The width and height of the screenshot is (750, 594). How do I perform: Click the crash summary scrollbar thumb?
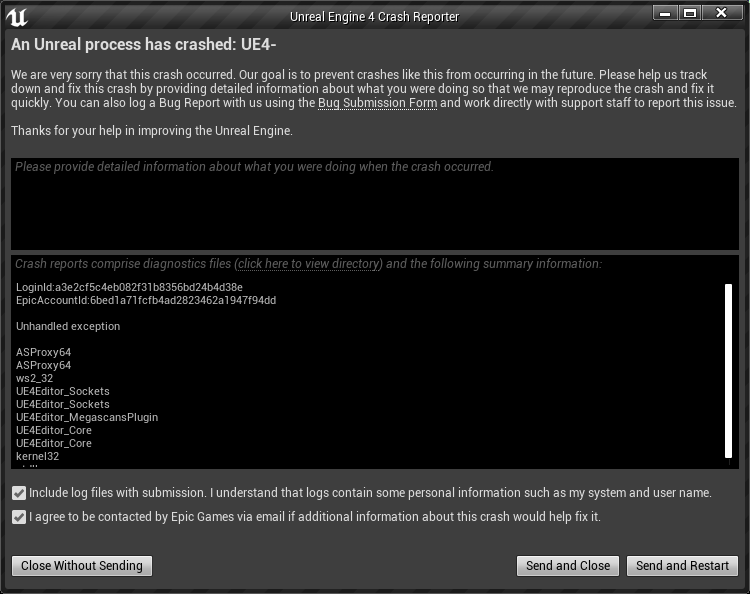point(728,371)
